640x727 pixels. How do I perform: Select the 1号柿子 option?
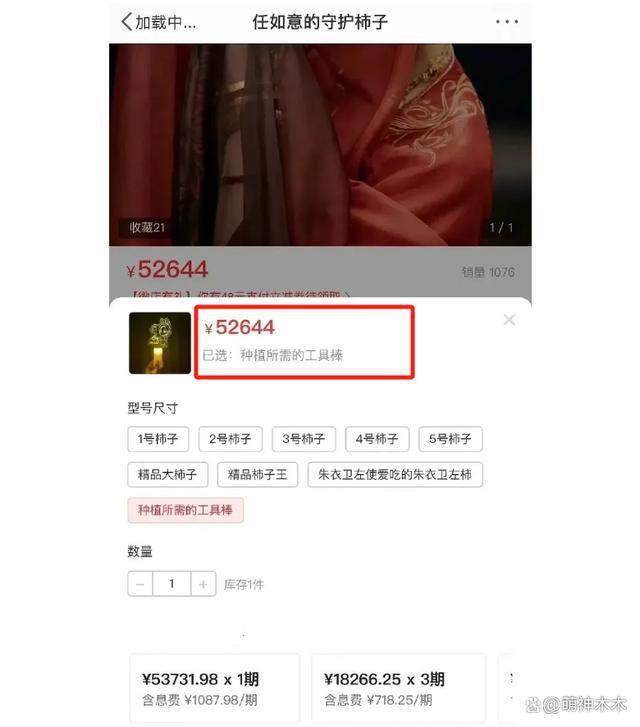click(158, 439)
